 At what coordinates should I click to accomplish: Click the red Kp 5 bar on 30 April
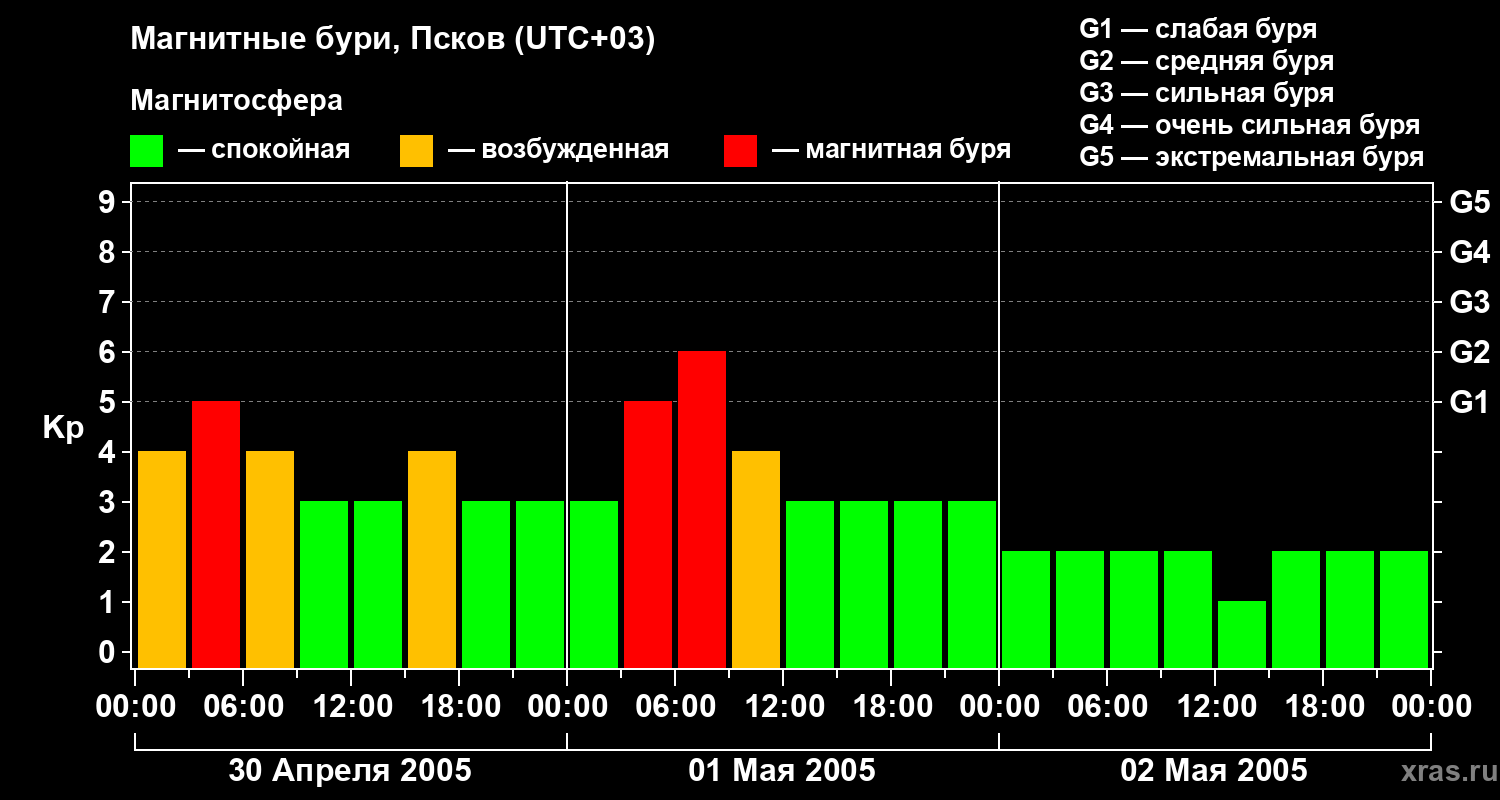[216, 534]
